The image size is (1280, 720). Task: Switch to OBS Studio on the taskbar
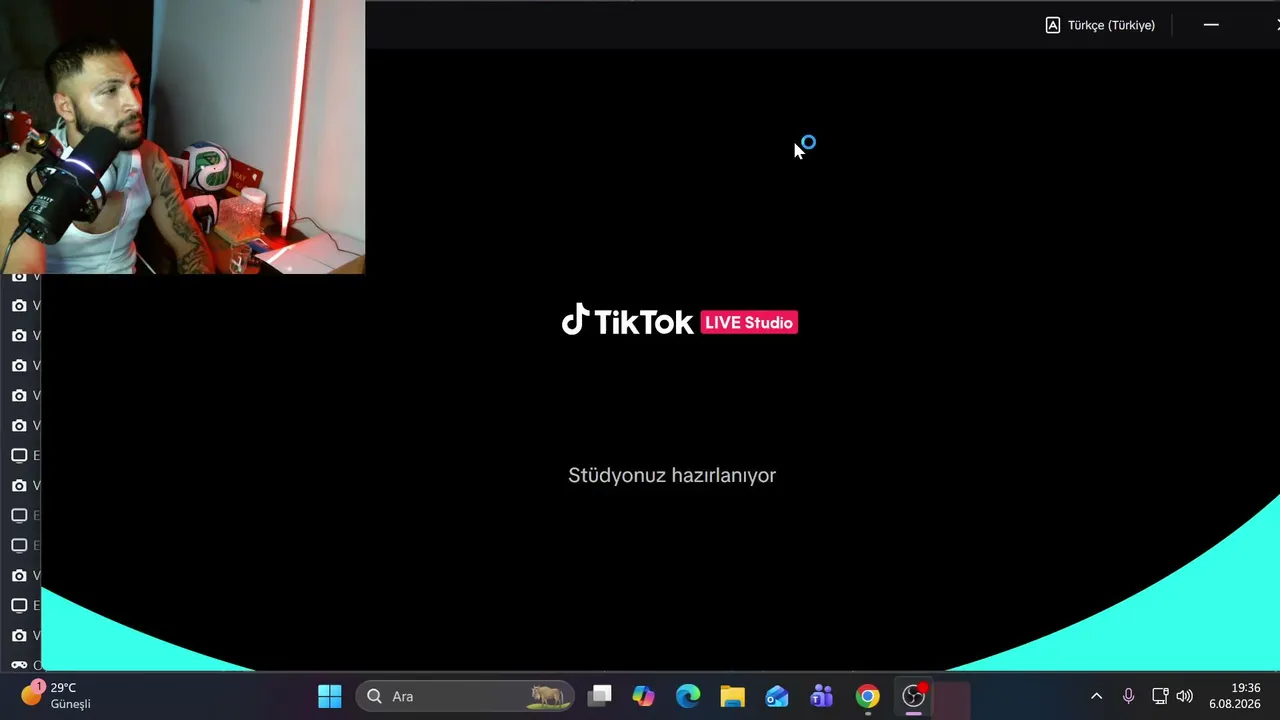click(x=913, y=696)
